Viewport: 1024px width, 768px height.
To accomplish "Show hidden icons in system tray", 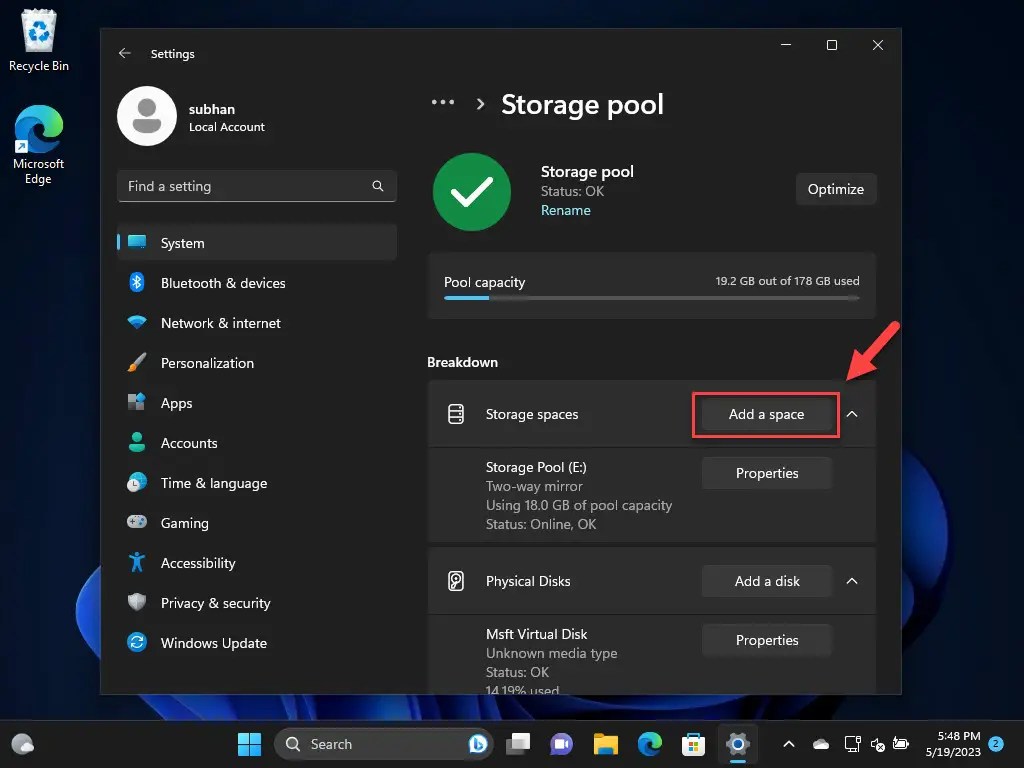I will click(789, 744).
